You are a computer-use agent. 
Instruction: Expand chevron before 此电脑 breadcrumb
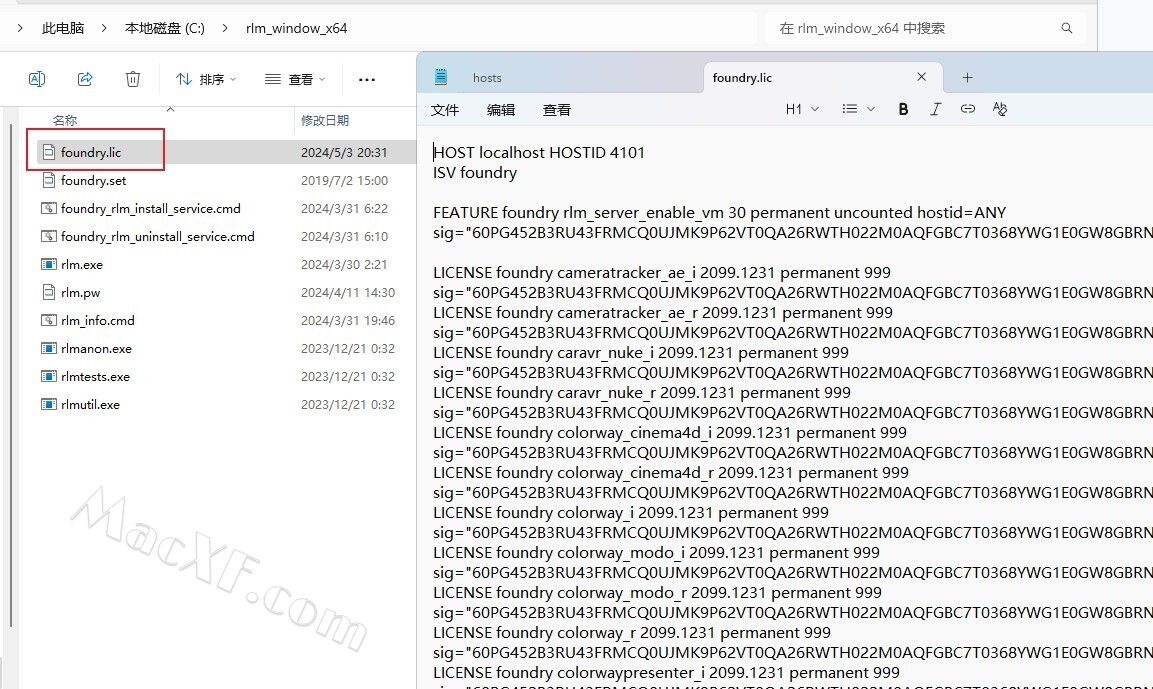click(x=20, y=28)
